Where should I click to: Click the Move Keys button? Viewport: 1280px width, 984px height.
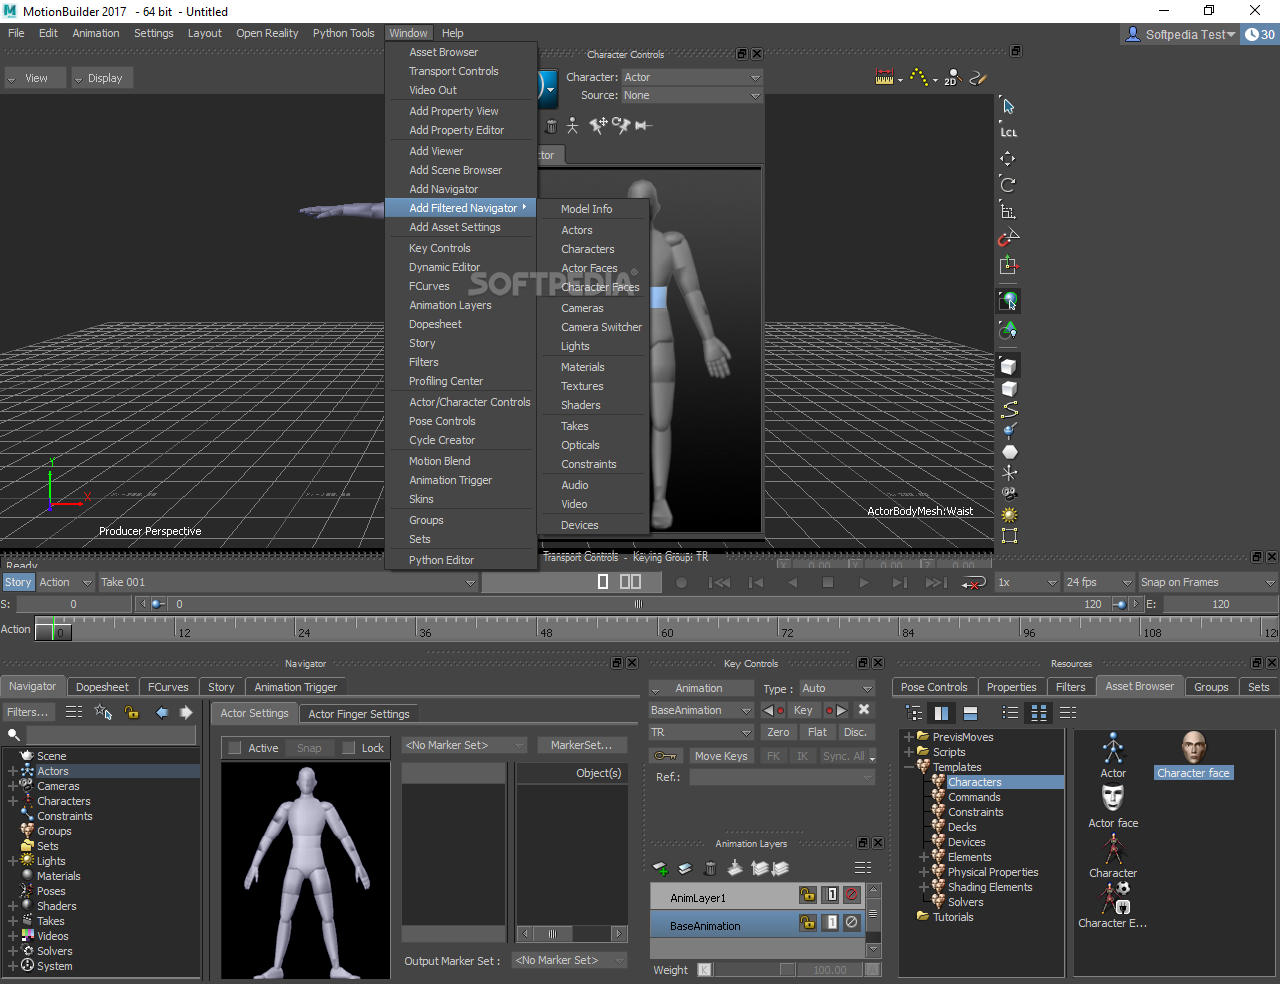tap(721, 756)
